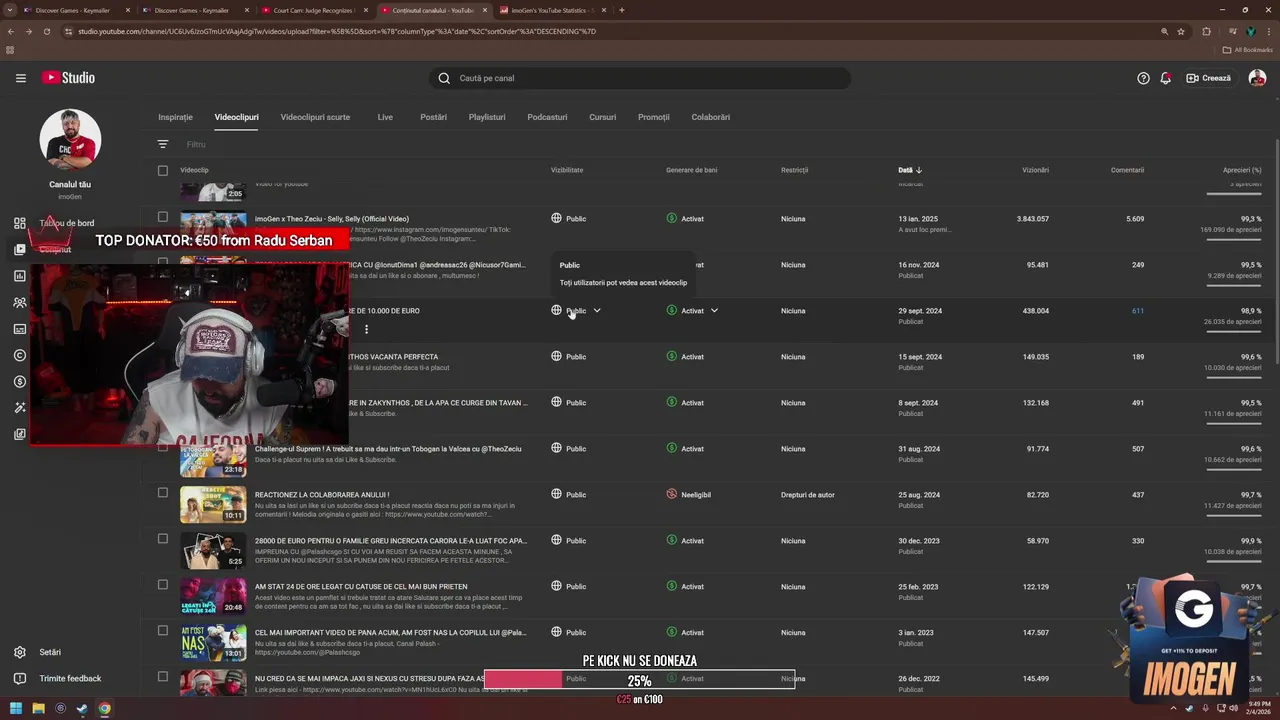Open the Subtitles sidebar icon
Image resolution: width=1280 pixels, height=720 pixels.
click(x=20, y=329)
